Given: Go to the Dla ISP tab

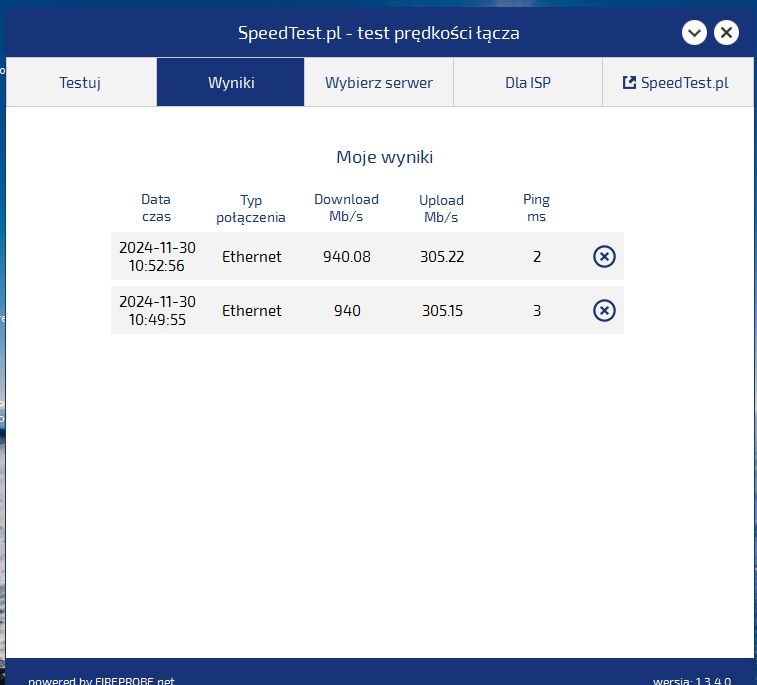Looking at the screenshot, I should click(528, 82).
